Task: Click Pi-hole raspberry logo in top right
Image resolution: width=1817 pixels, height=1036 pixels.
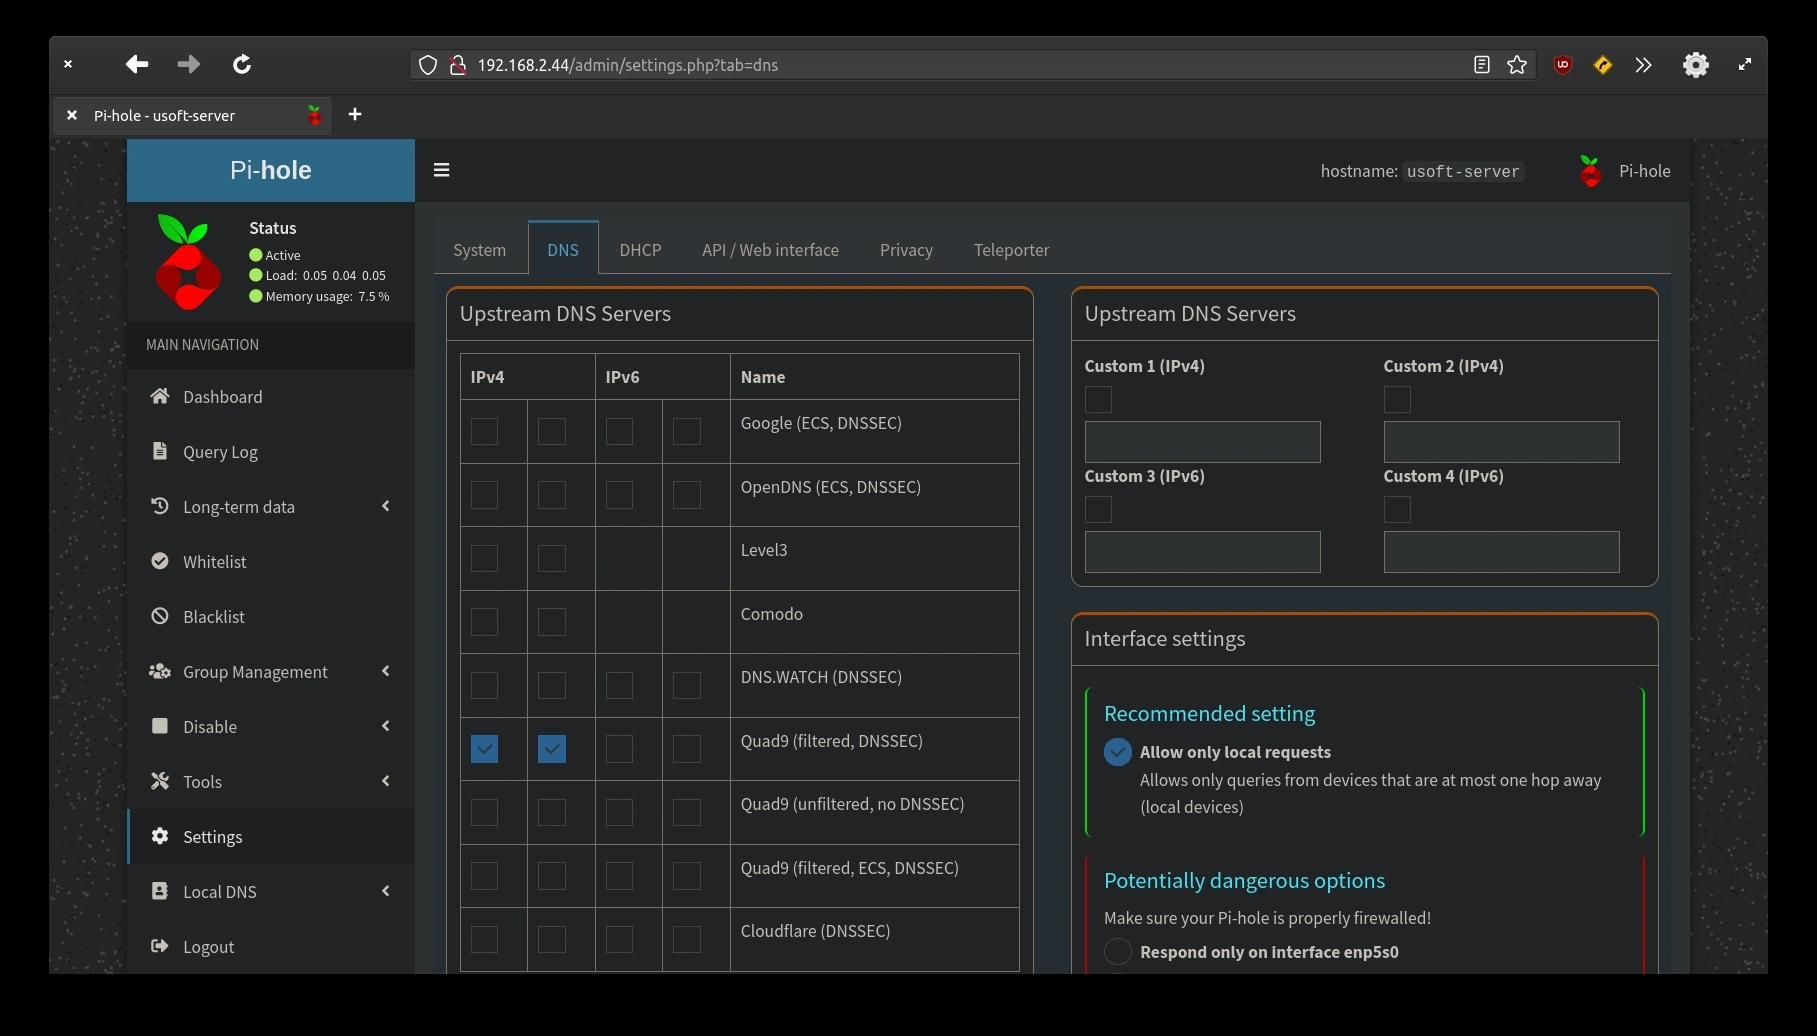Action: [1590, 171]
